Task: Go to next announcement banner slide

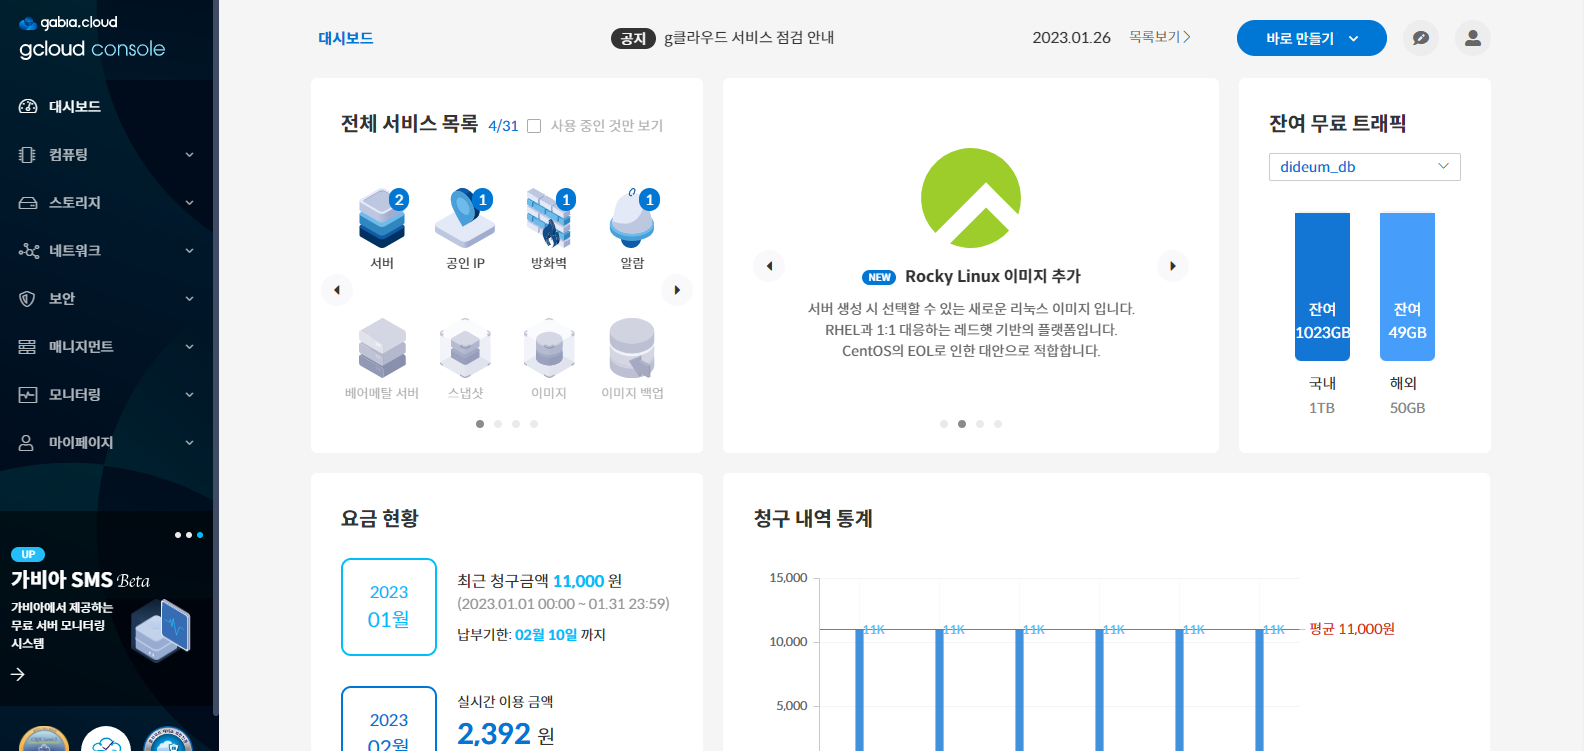Action: (x=1173, y=266)
